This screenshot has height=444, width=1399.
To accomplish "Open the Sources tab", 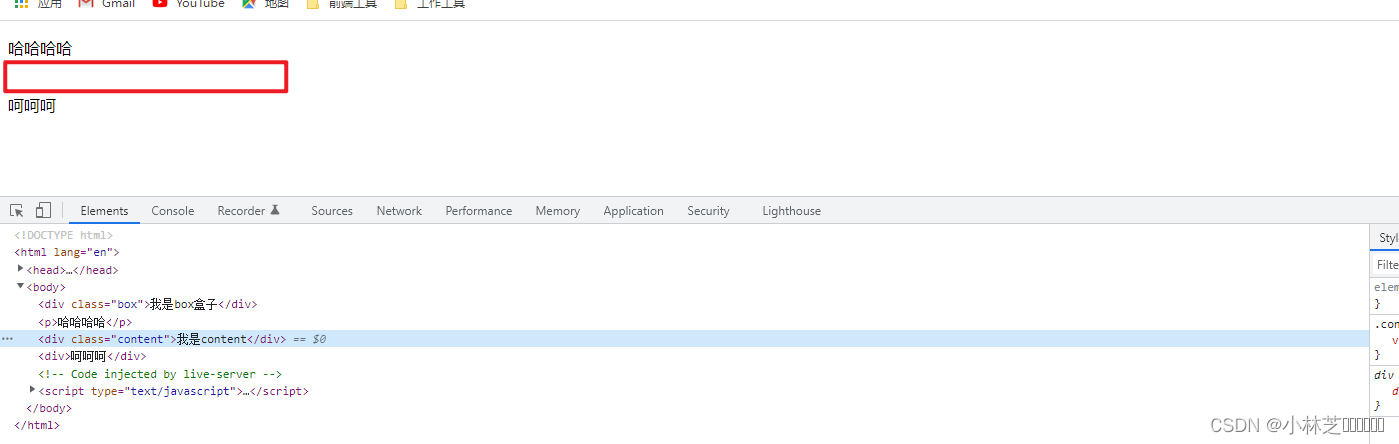I will (332, 211).
